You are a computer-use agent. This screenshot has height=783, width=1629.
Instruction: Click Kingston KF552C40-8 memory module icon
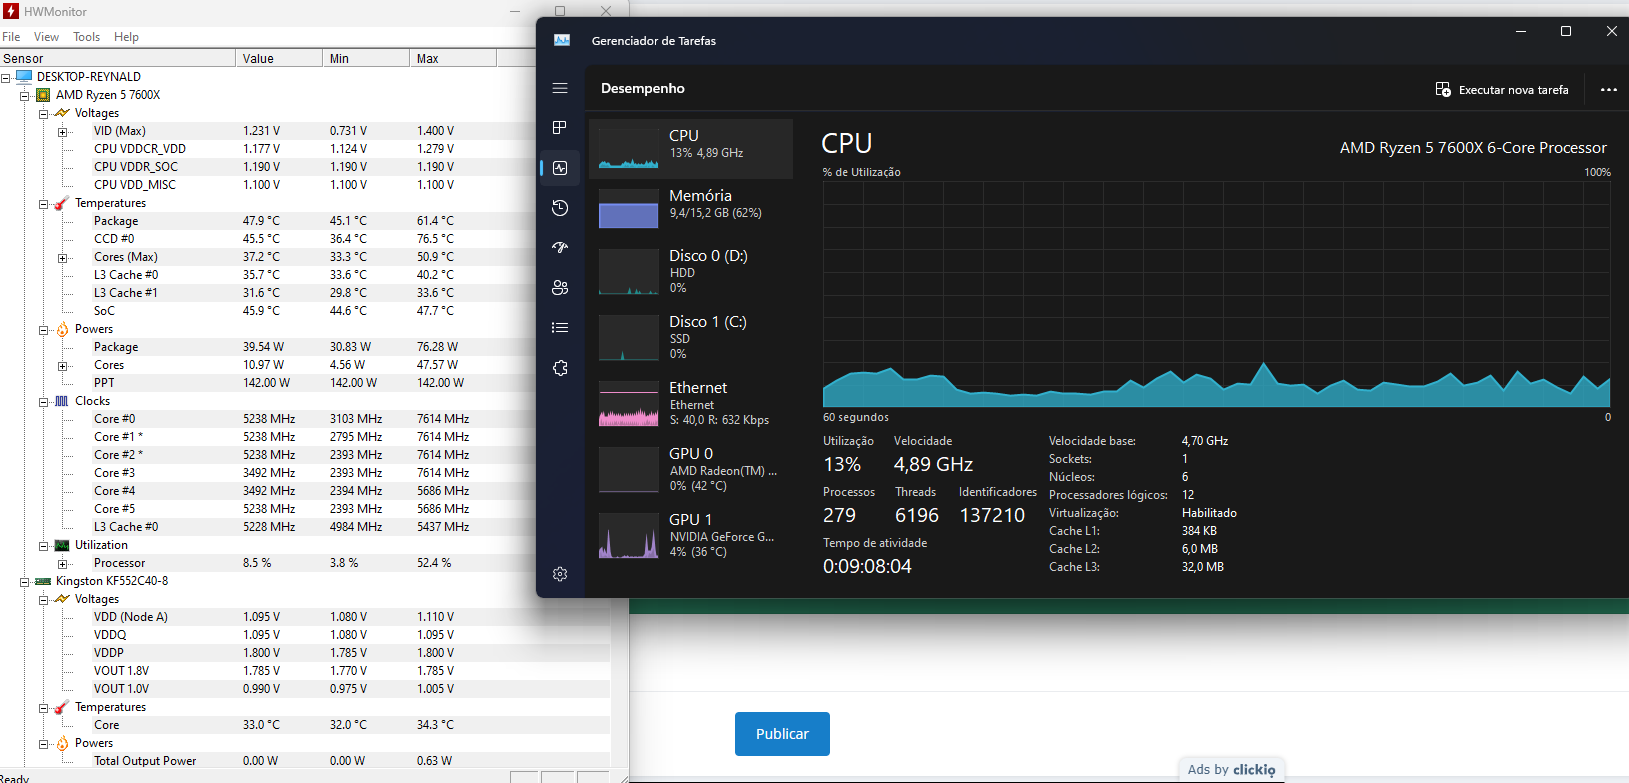pos(43,581)
